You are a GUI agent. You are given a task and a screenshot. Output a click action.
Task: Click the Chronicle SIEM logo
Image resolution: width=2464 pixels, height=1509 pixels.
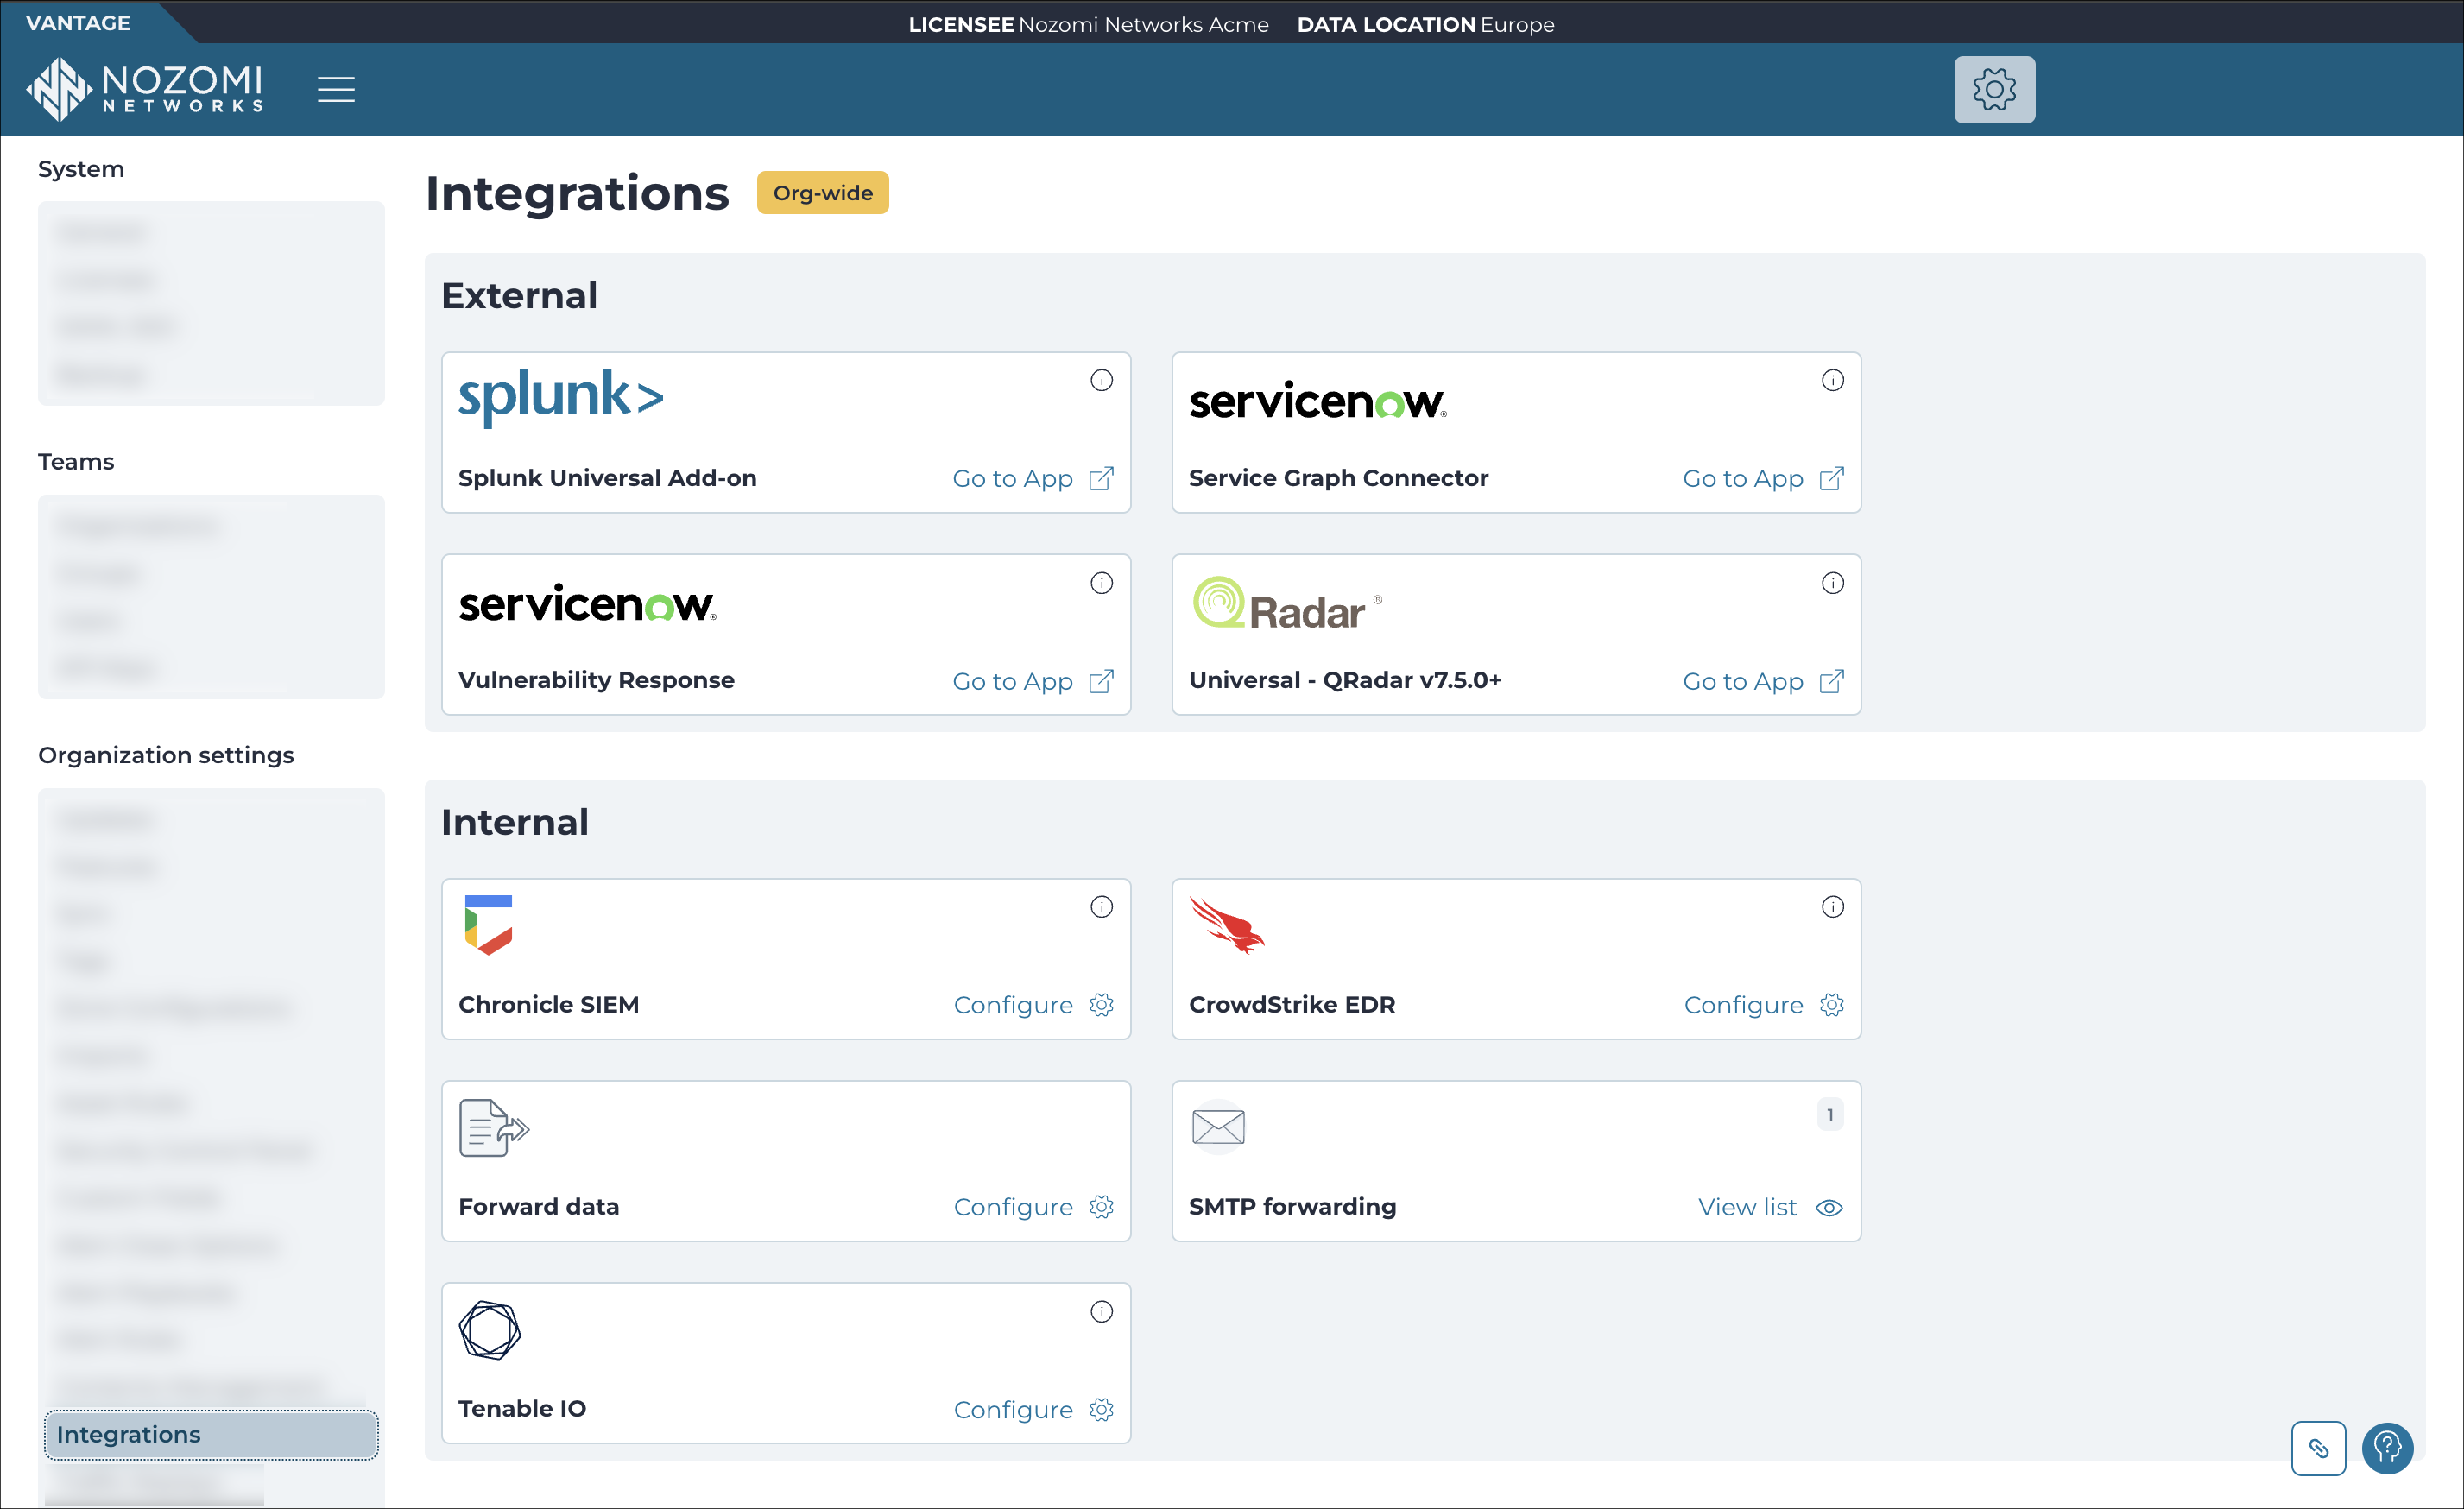pos(488,925)
